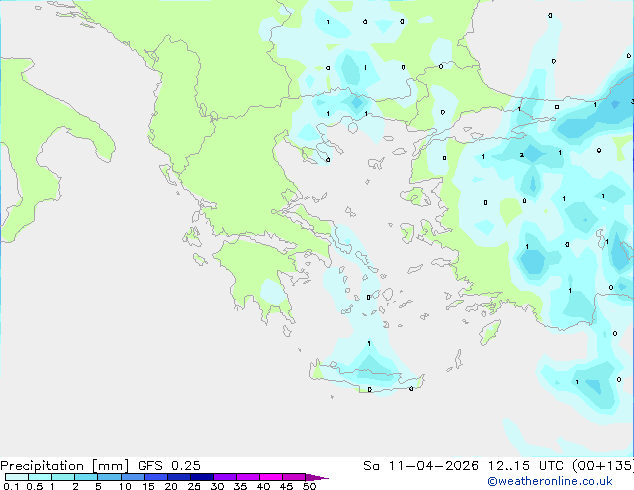
Task: Select the 0.5–1 mm legend color swatch
Action: pyautogui.click(x=40, y=477)
